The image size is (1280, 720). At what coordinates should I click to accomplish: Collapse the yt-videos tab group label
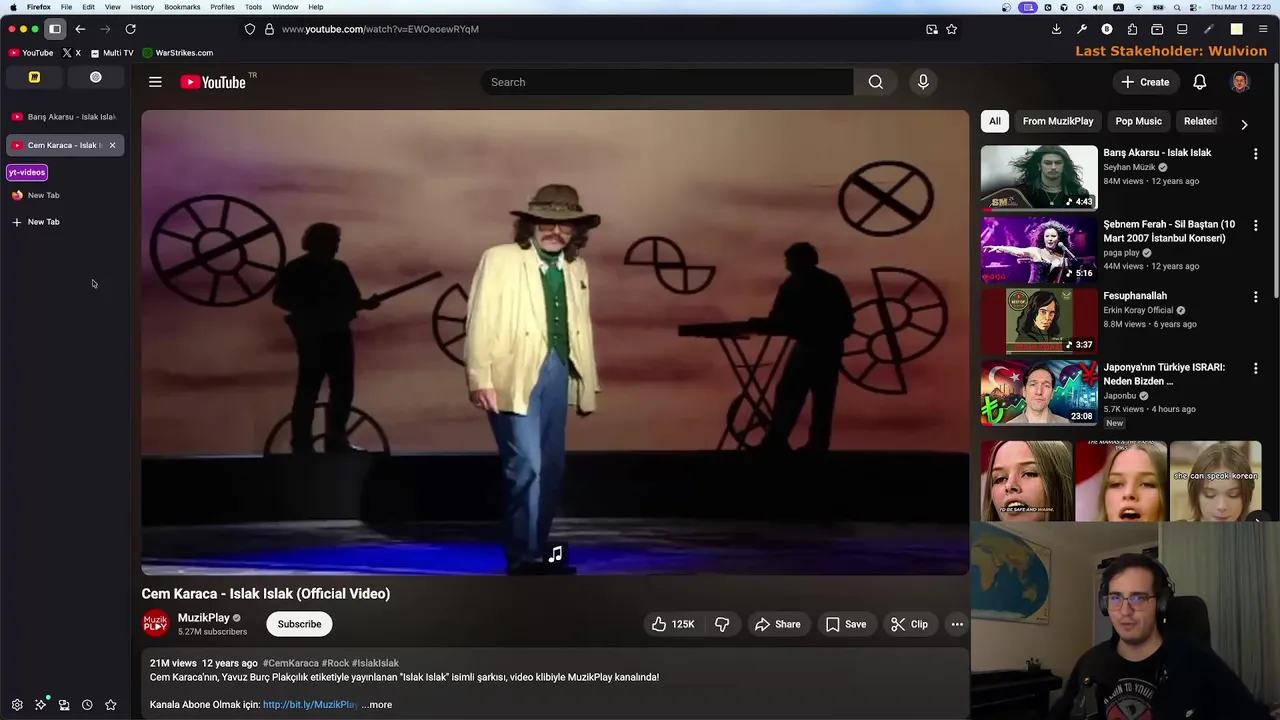point(27,172)
